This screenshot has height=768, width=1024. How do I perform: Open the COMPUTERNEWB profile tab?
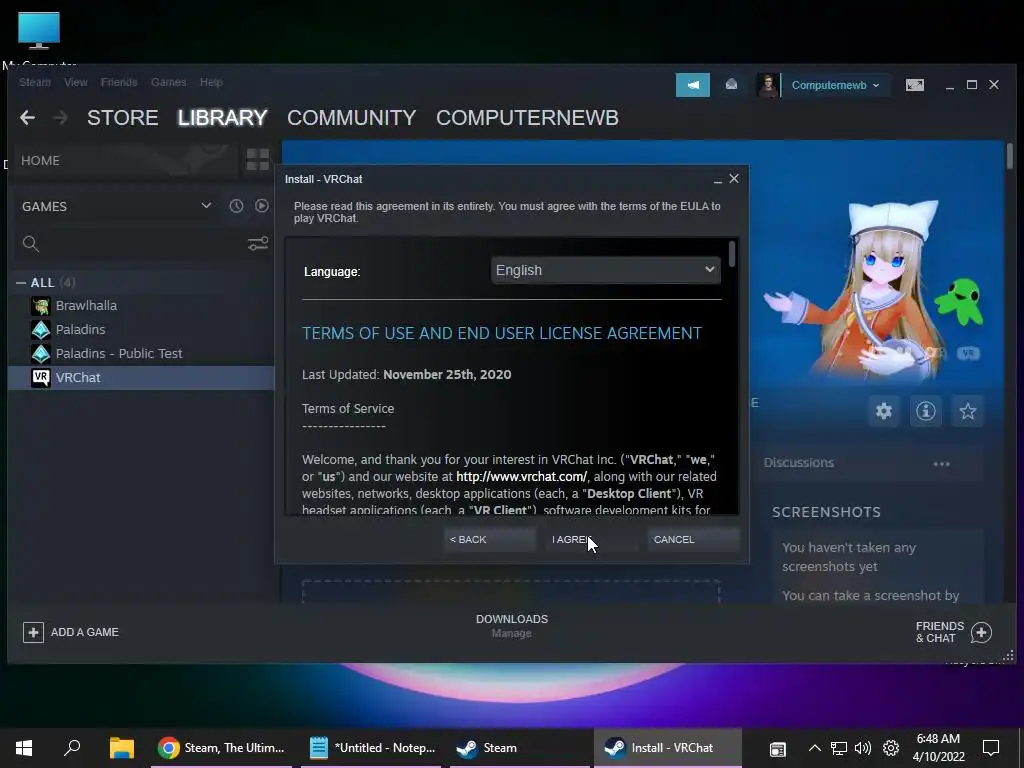[527, 118]
